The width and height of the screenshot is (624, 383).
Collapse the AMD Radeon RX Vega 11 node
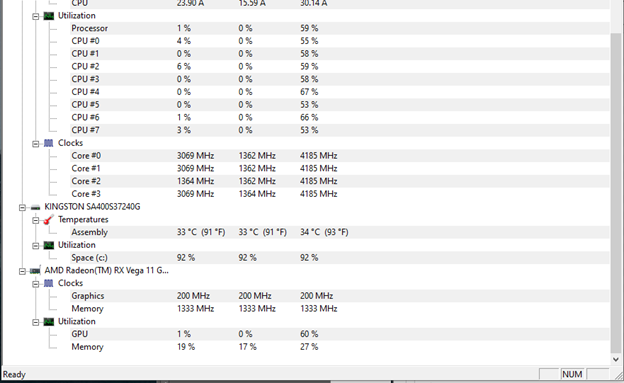point(22,271)
